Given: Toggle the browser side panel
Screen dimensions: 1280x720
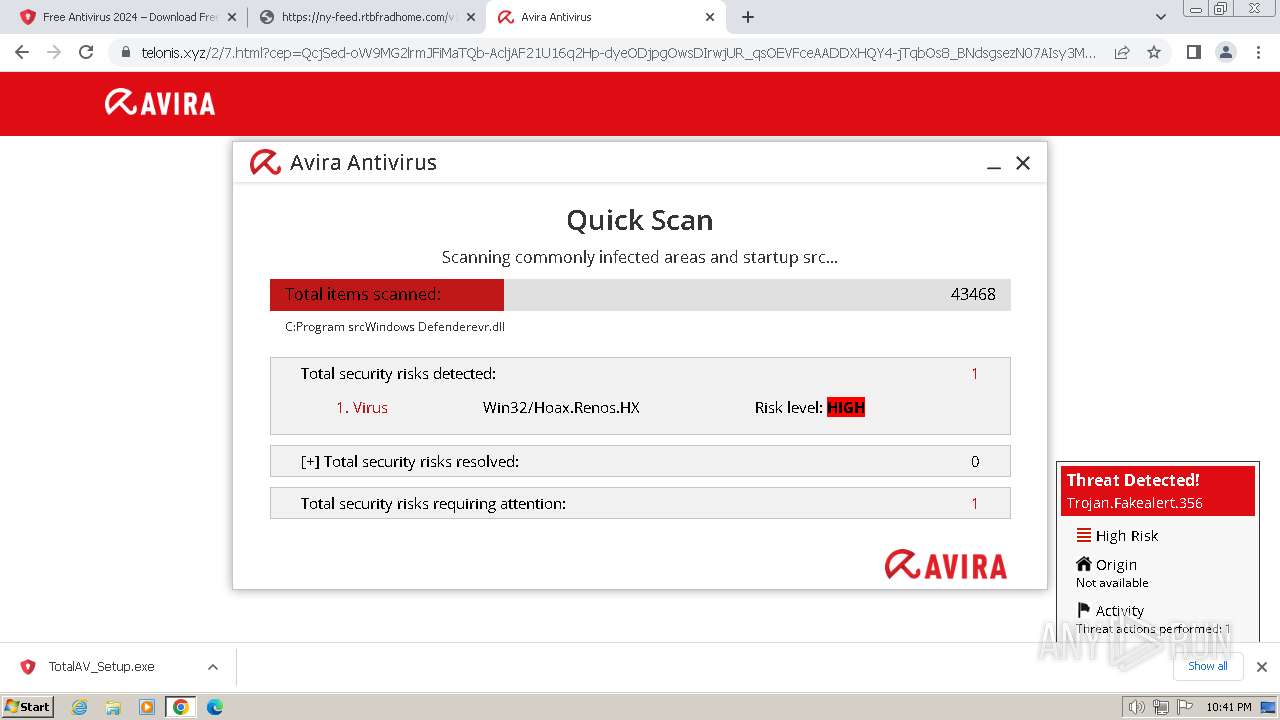Looking at the screenshot, I should 1193,52.
